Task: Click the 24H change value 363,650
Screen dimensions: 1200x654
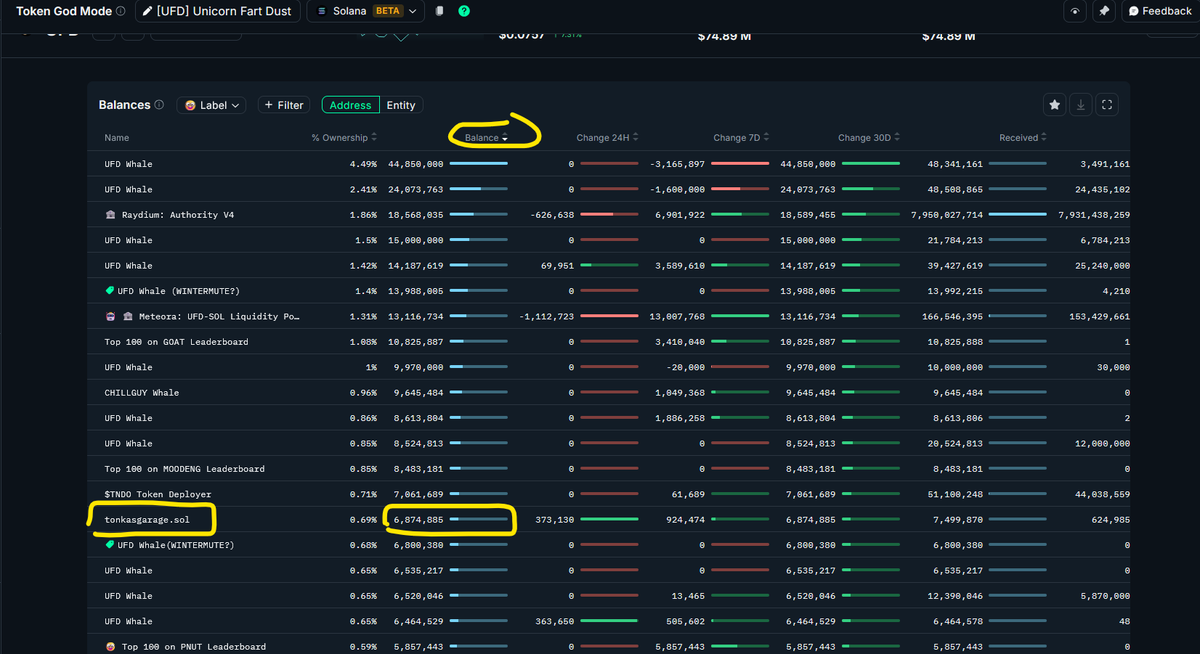Action: (555, 621)
